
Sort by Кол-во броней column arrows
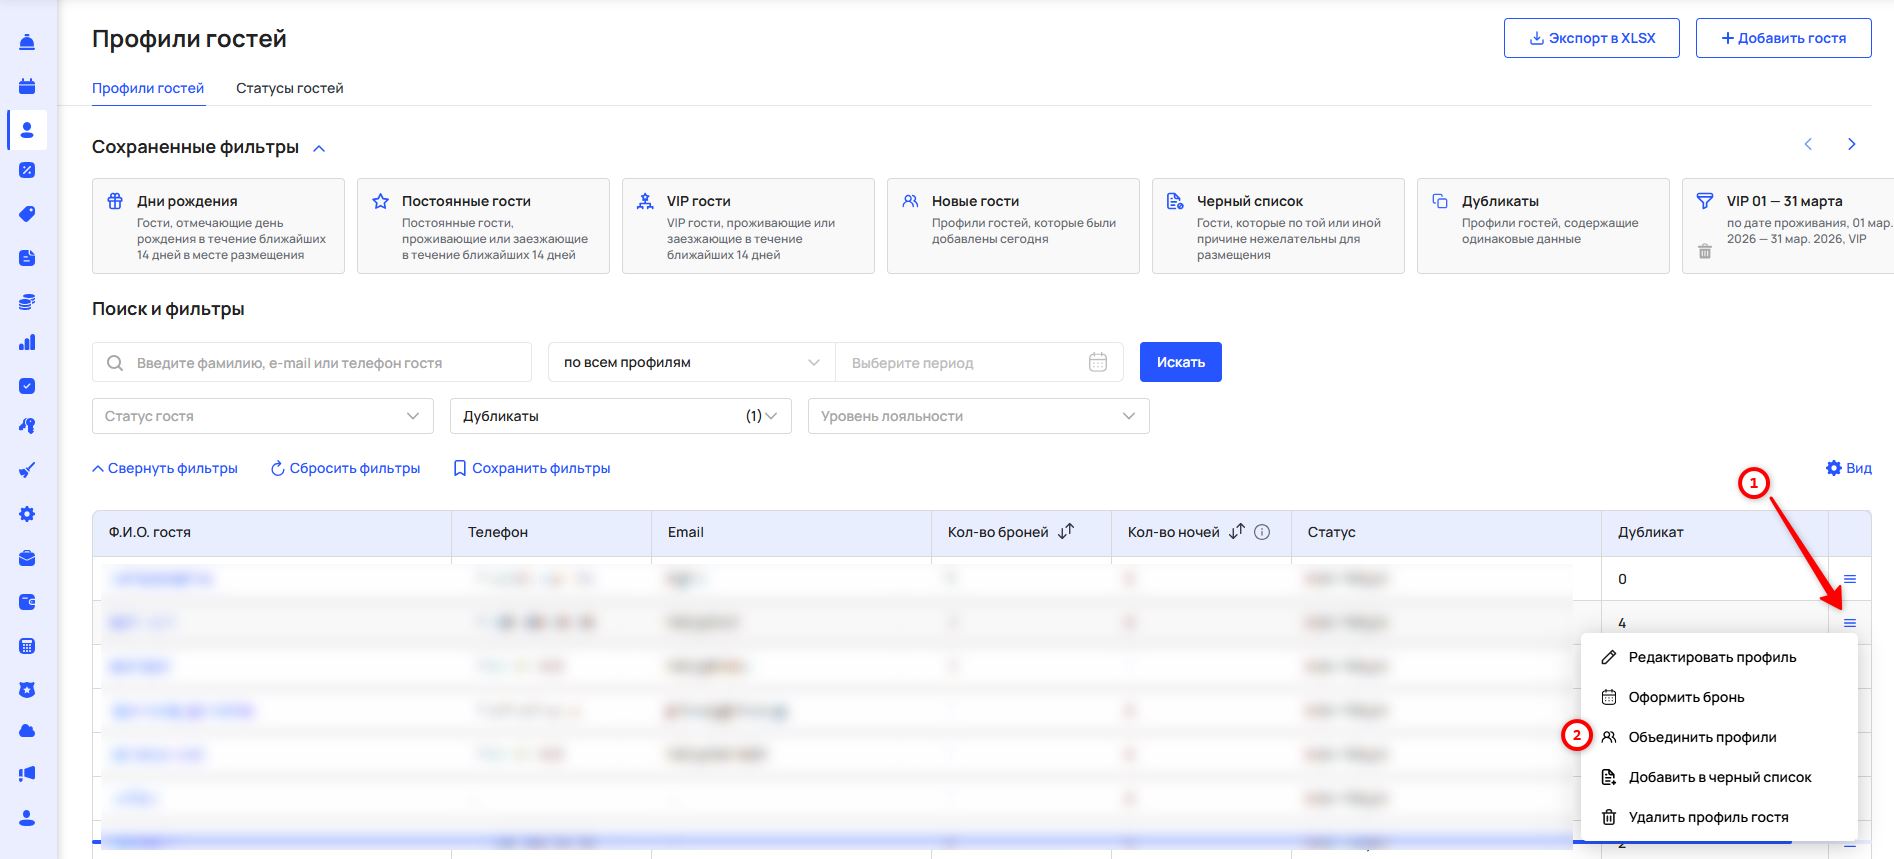1066,532
